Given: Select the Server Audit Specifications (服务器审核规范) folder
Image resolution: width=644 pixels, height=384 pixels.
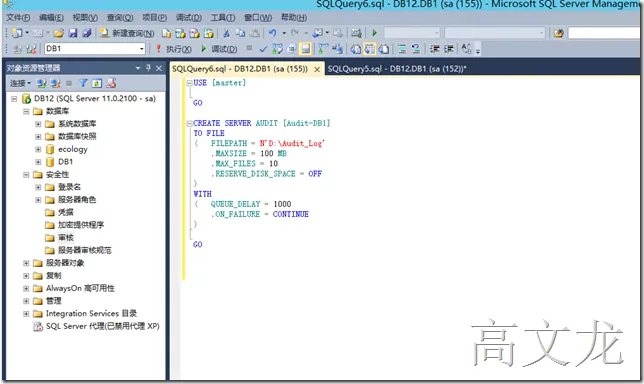Looking at the screenshot, I should [x=78, y=250].
